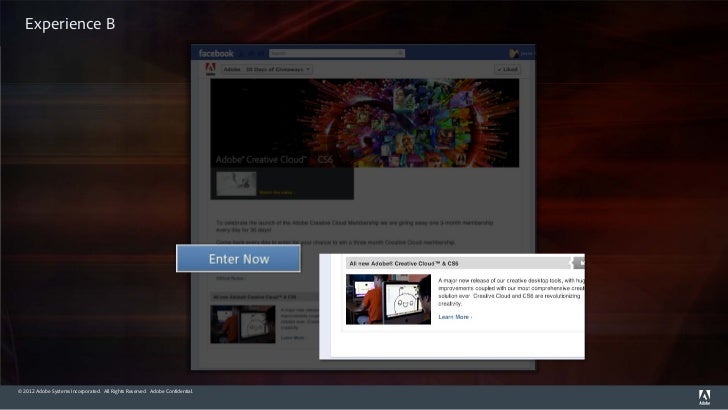
Task: Click the 'Adobe® Creative Cloud™ CS6' banner caption
Action: point(274,160)
